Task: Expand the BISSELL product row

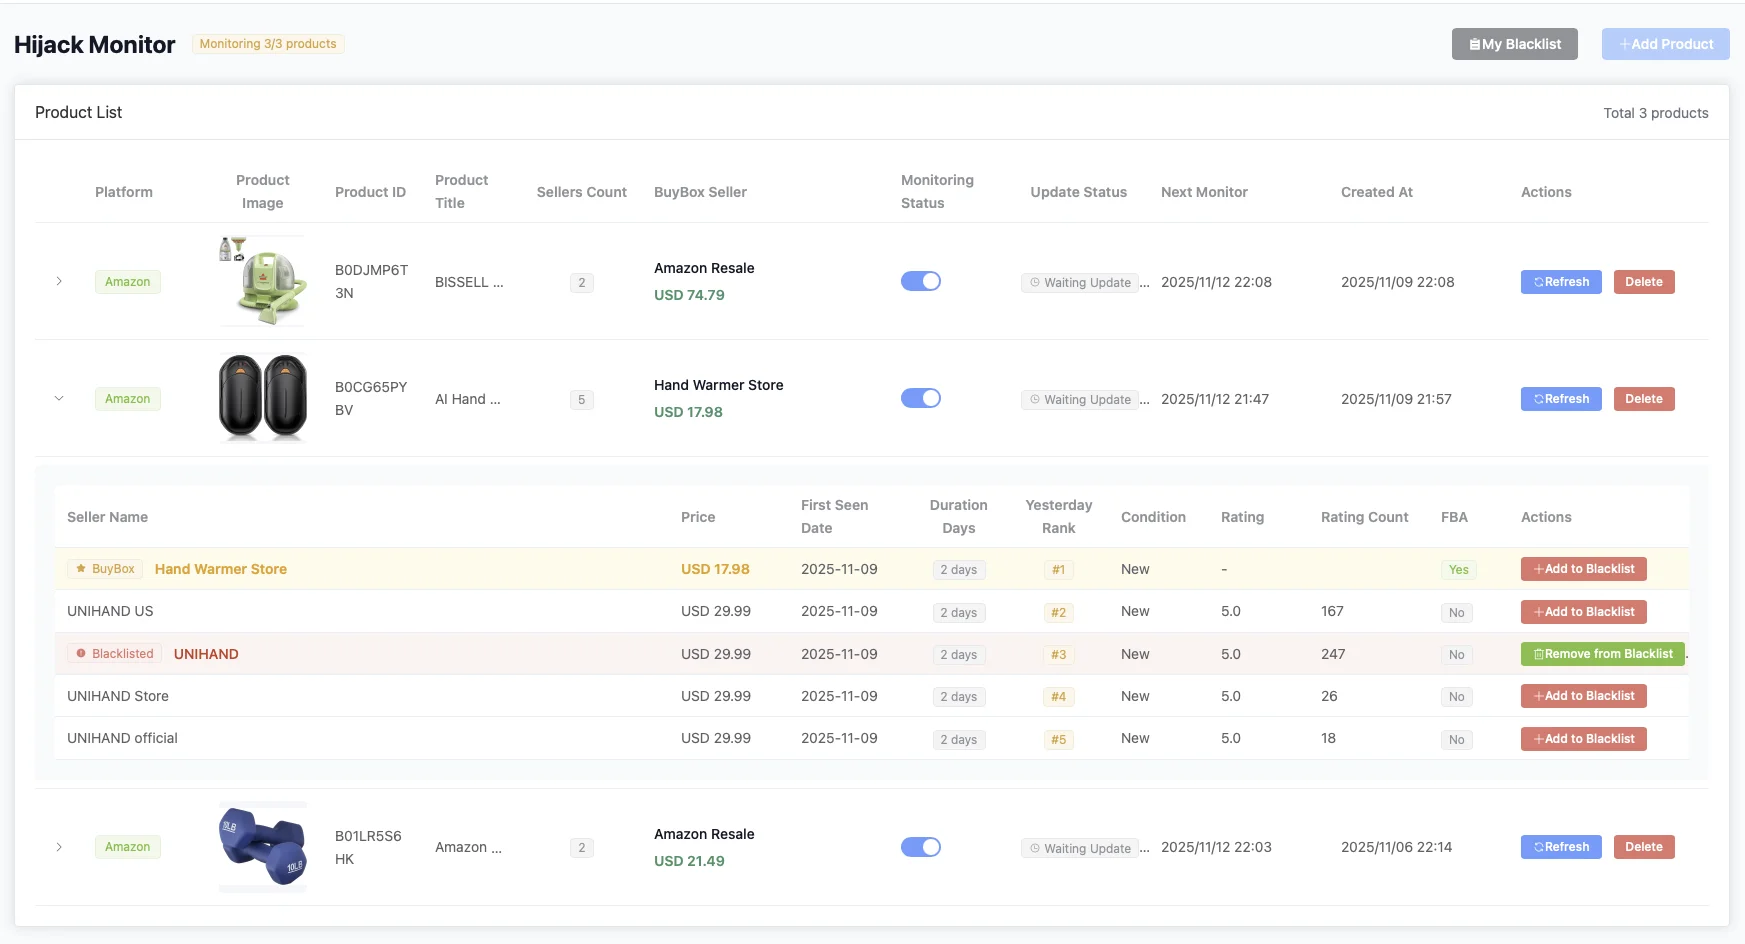Action: 59,282
